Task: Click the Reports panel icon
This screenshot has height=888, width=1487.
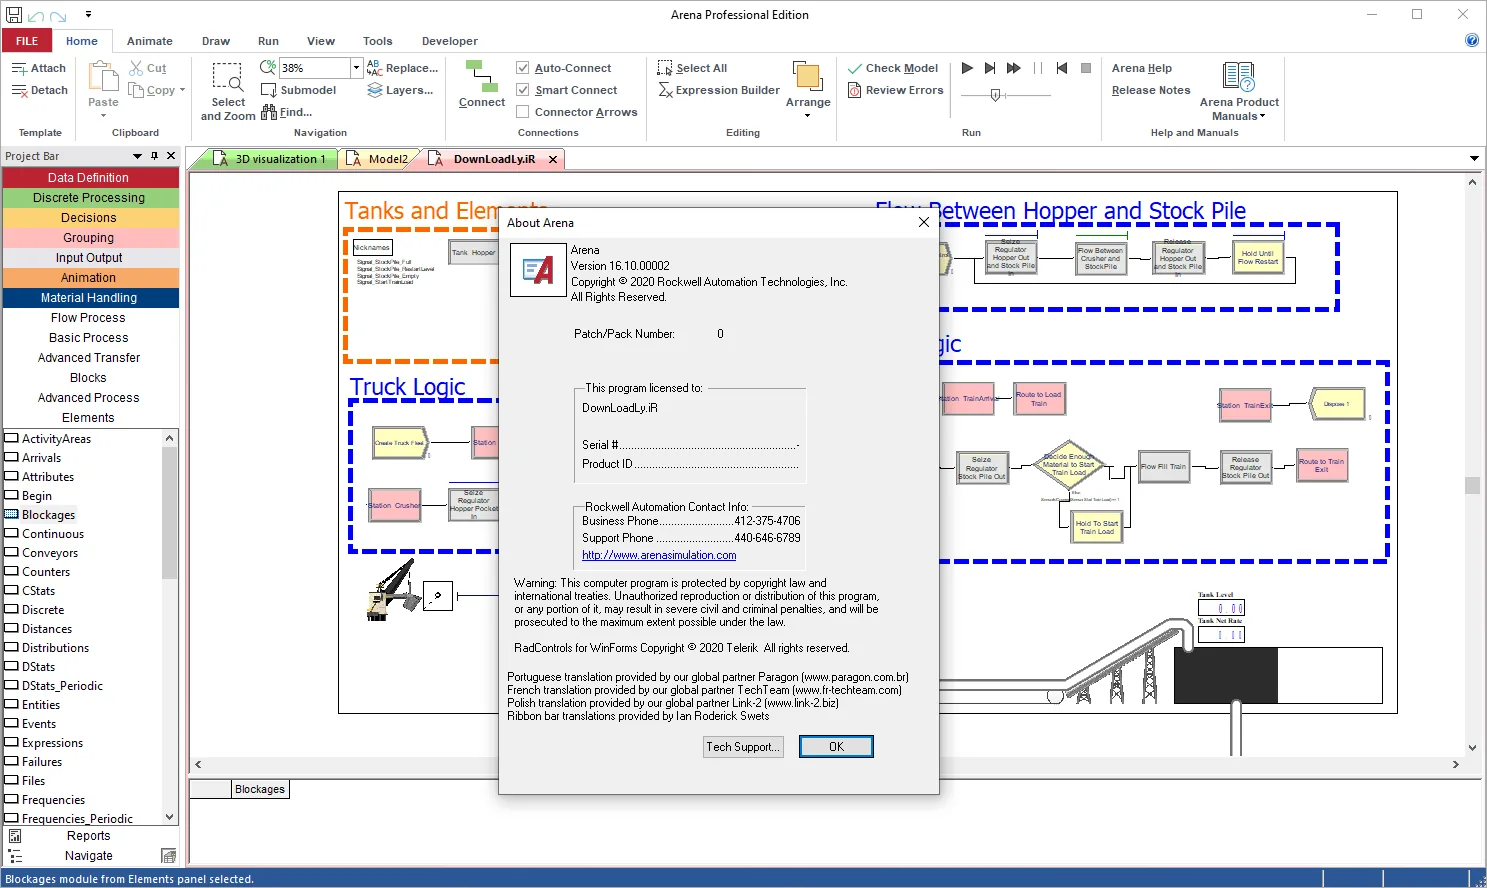Action: (x=15, y=836)
